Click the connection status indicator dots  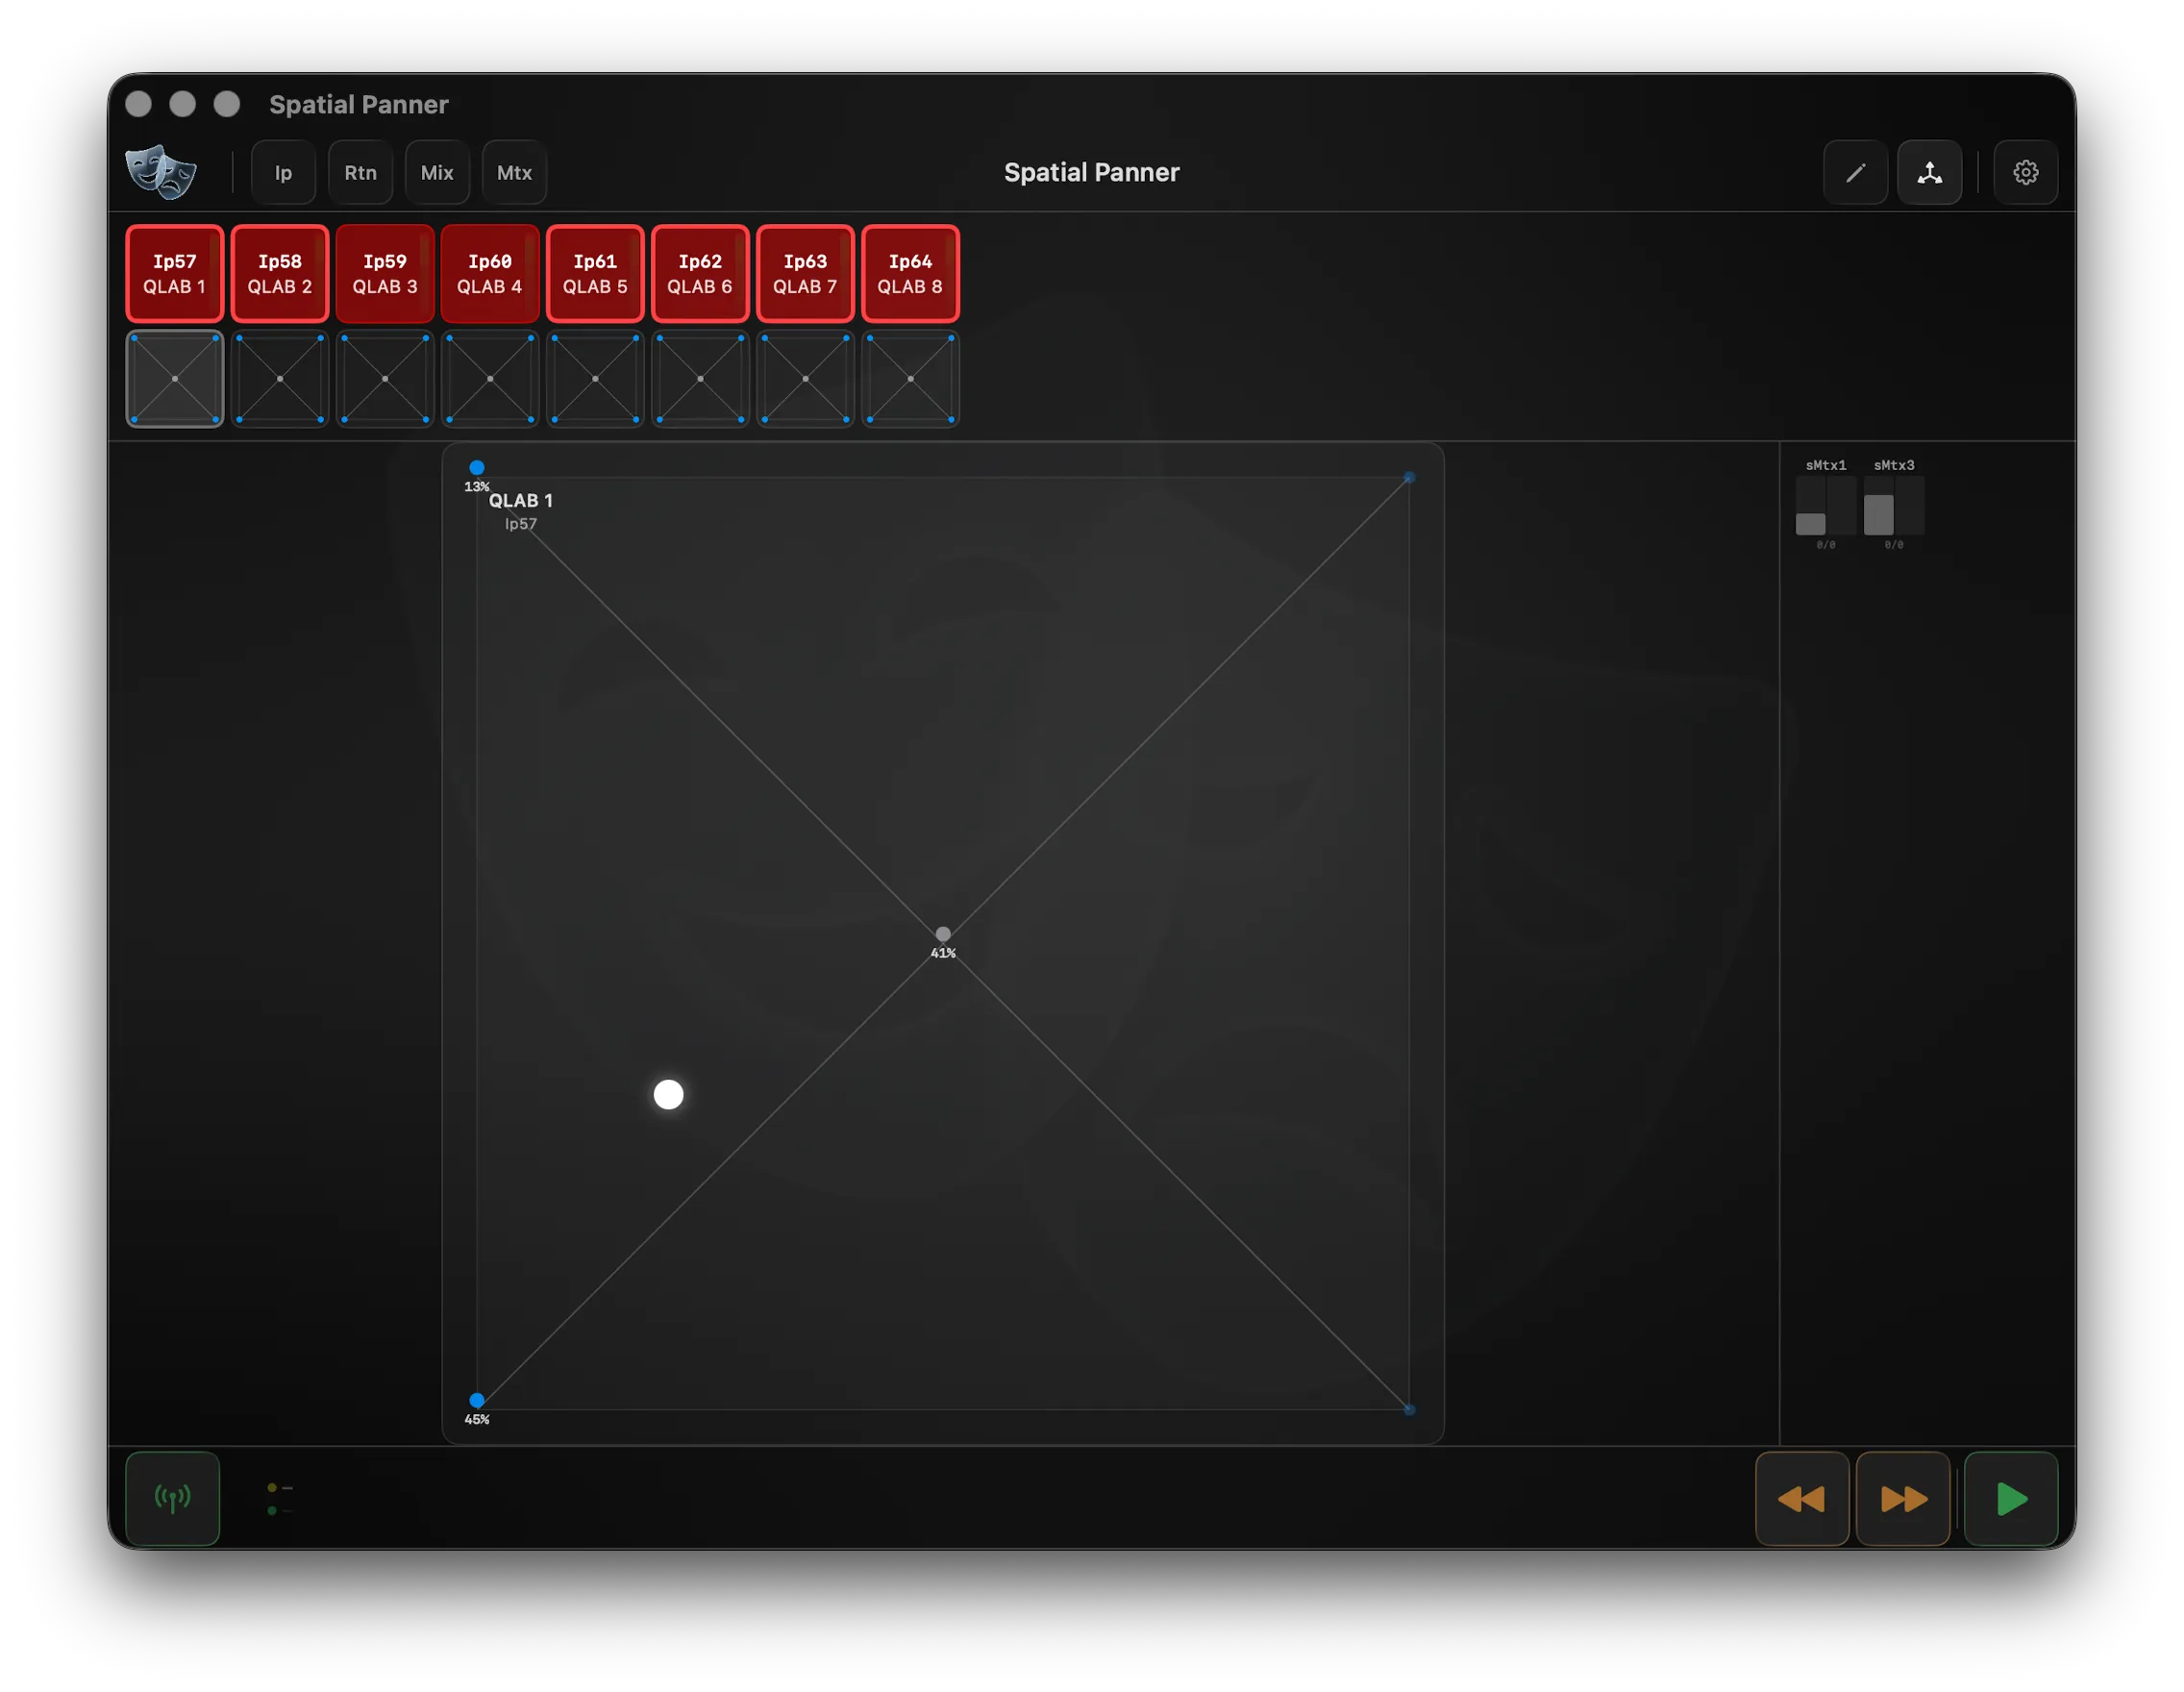point(279,1498)
